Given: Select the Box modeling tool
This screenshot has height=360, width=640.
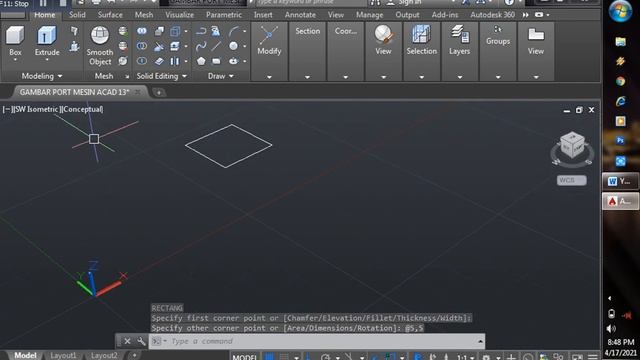Looking at the screenshot, I should pyautogui.click(x=15, y=41).
